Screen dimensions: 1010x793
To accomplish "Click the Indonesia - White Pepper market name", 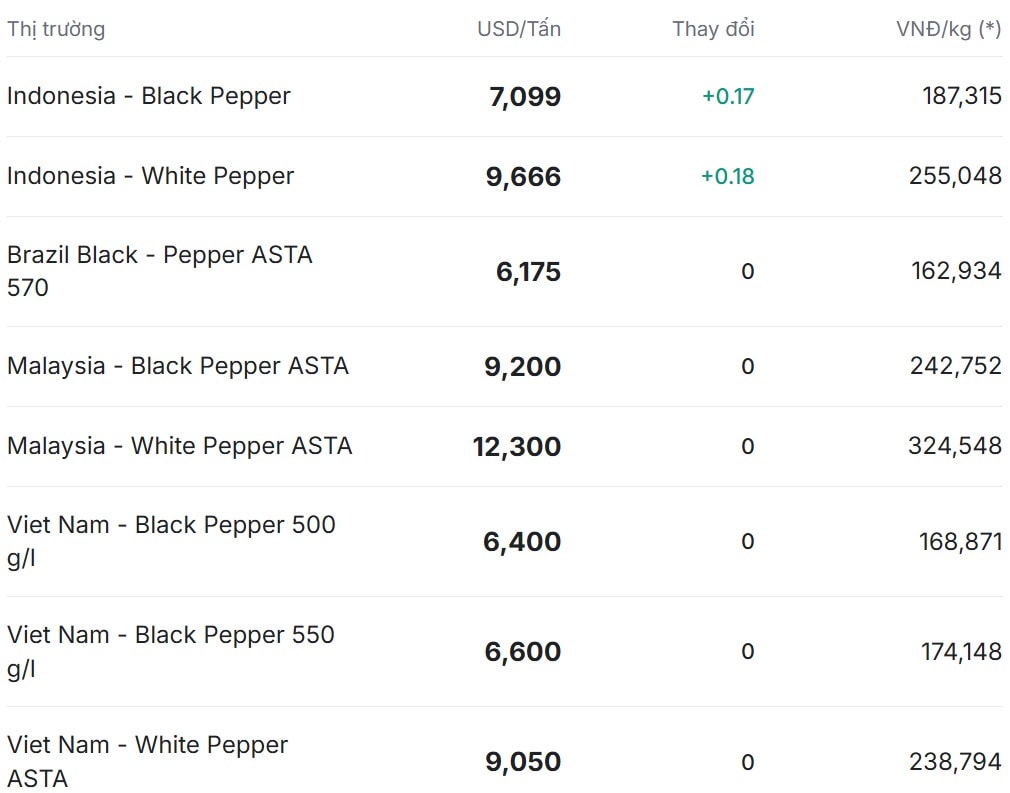I will point(151,176).
